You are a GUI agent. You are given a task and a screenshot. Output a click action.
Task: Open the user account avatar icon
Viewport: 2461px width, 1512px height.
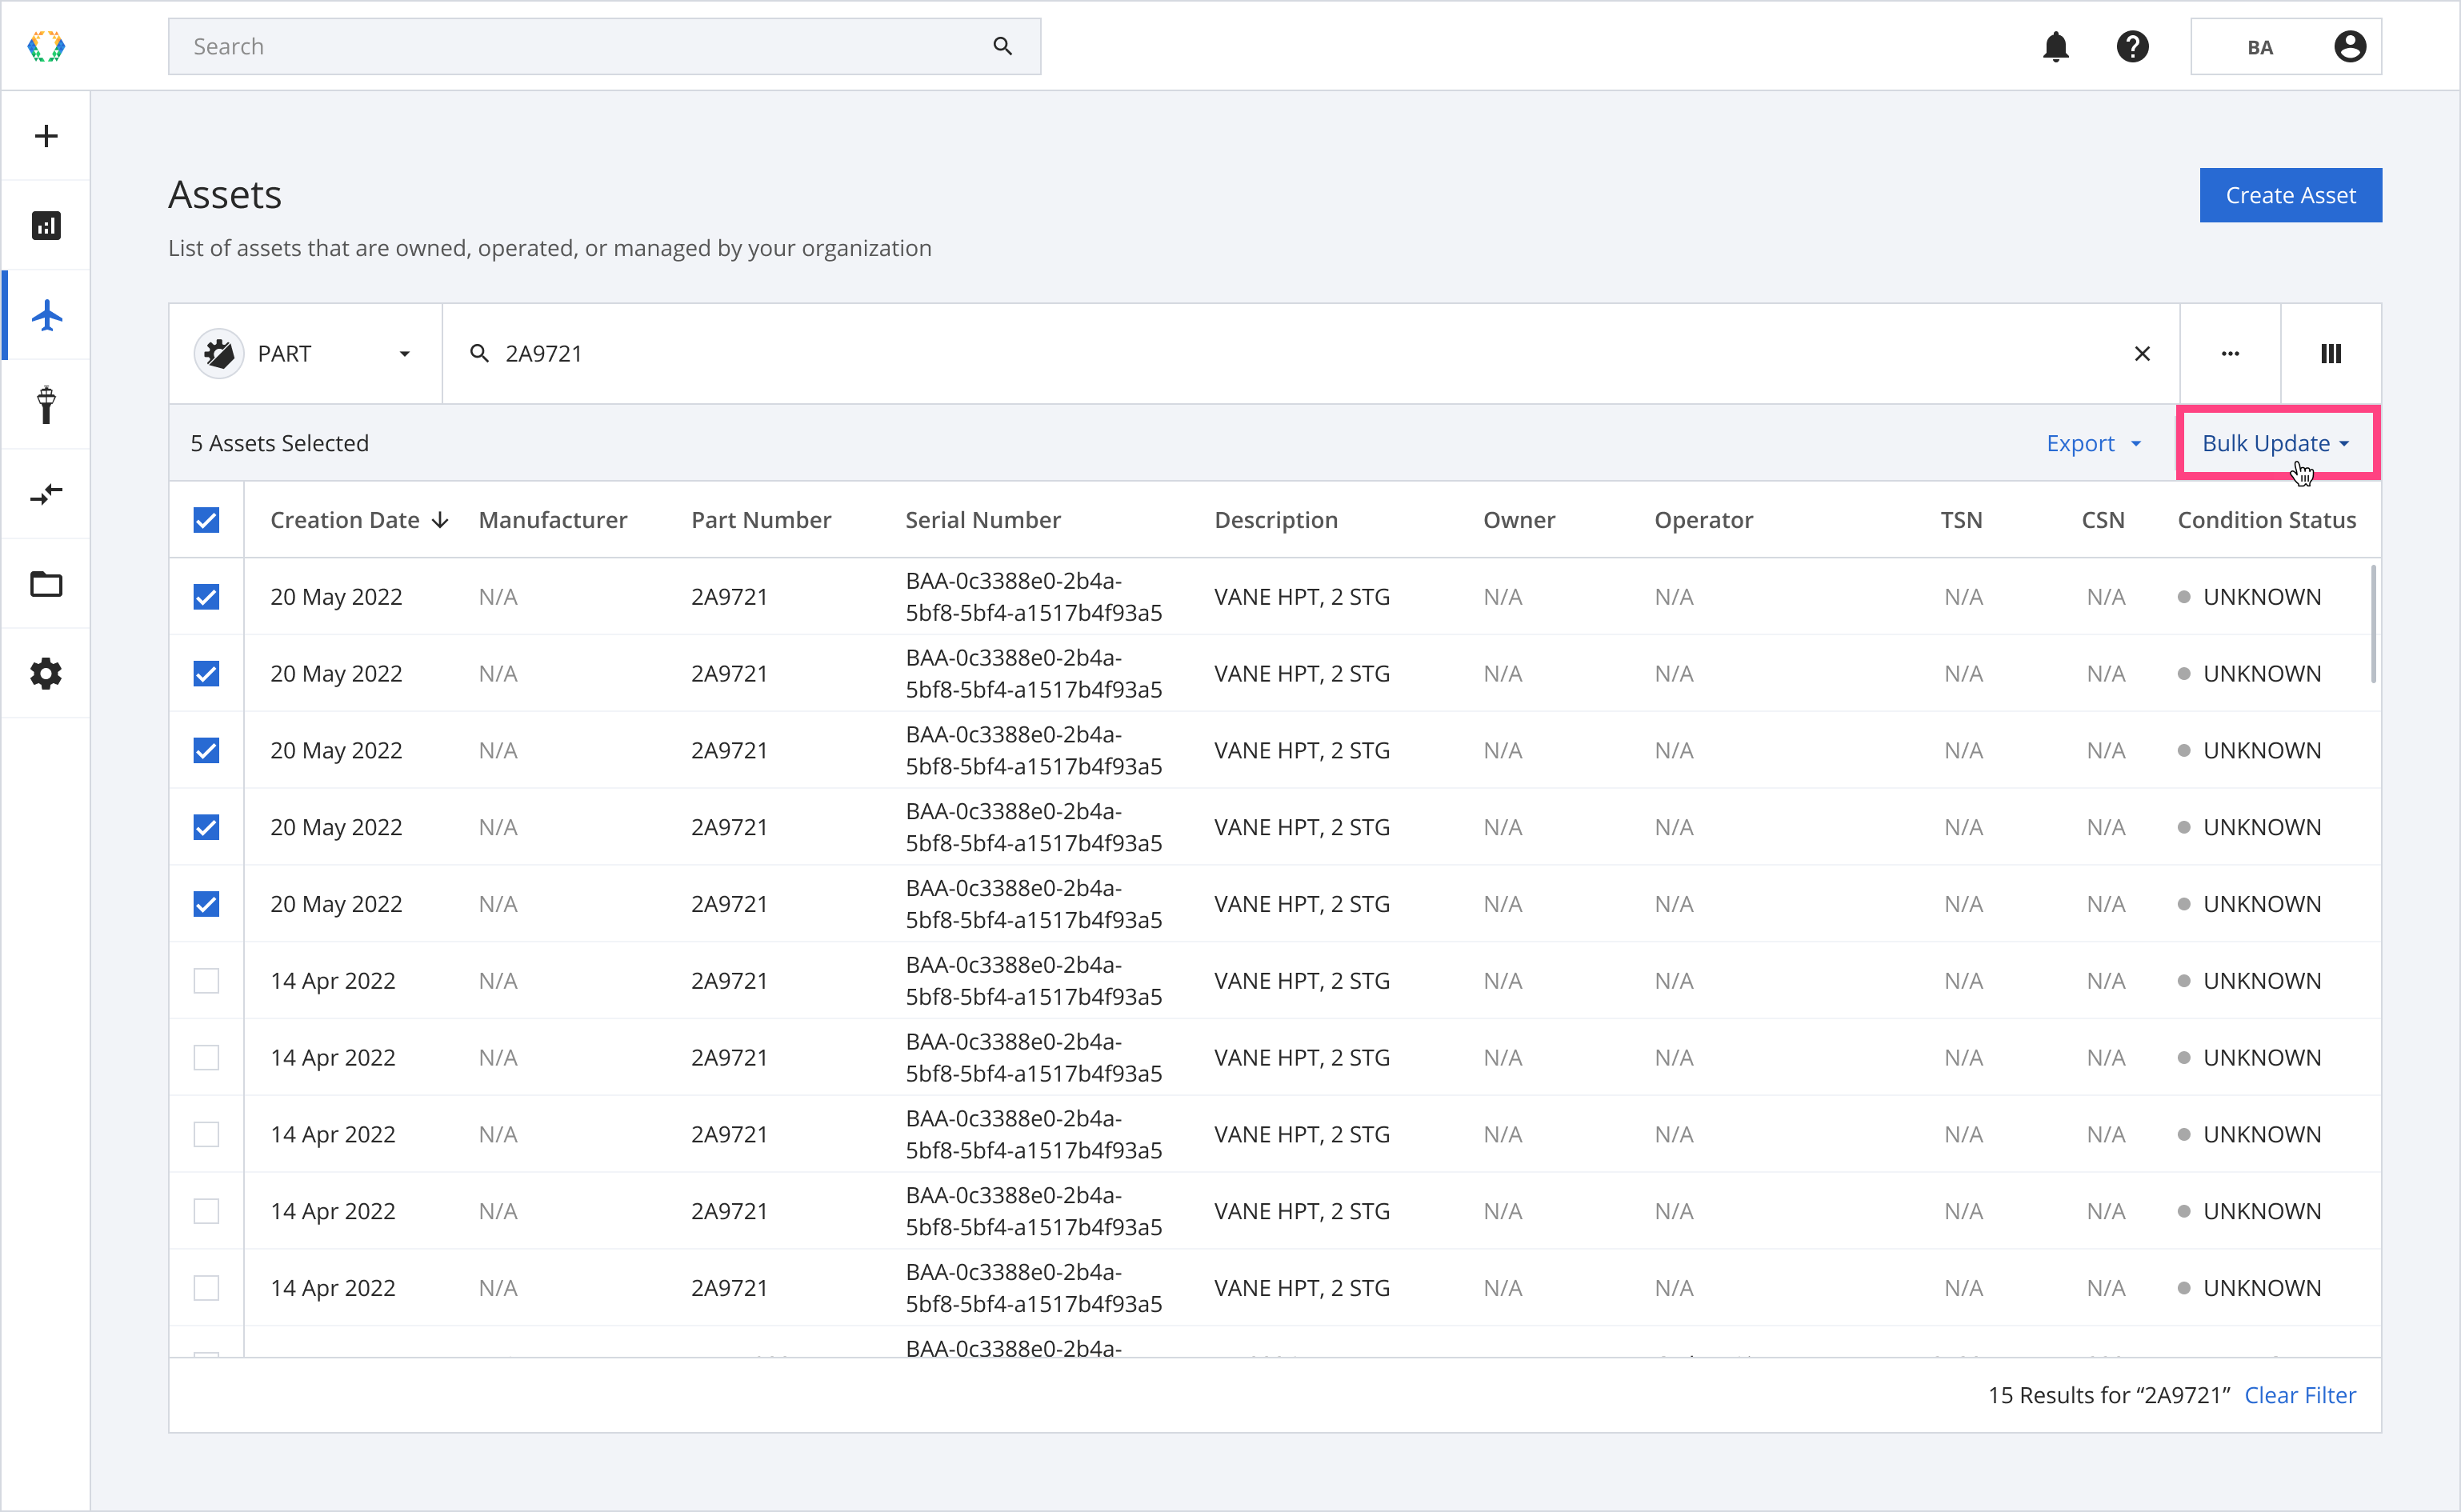(2349, 46)
